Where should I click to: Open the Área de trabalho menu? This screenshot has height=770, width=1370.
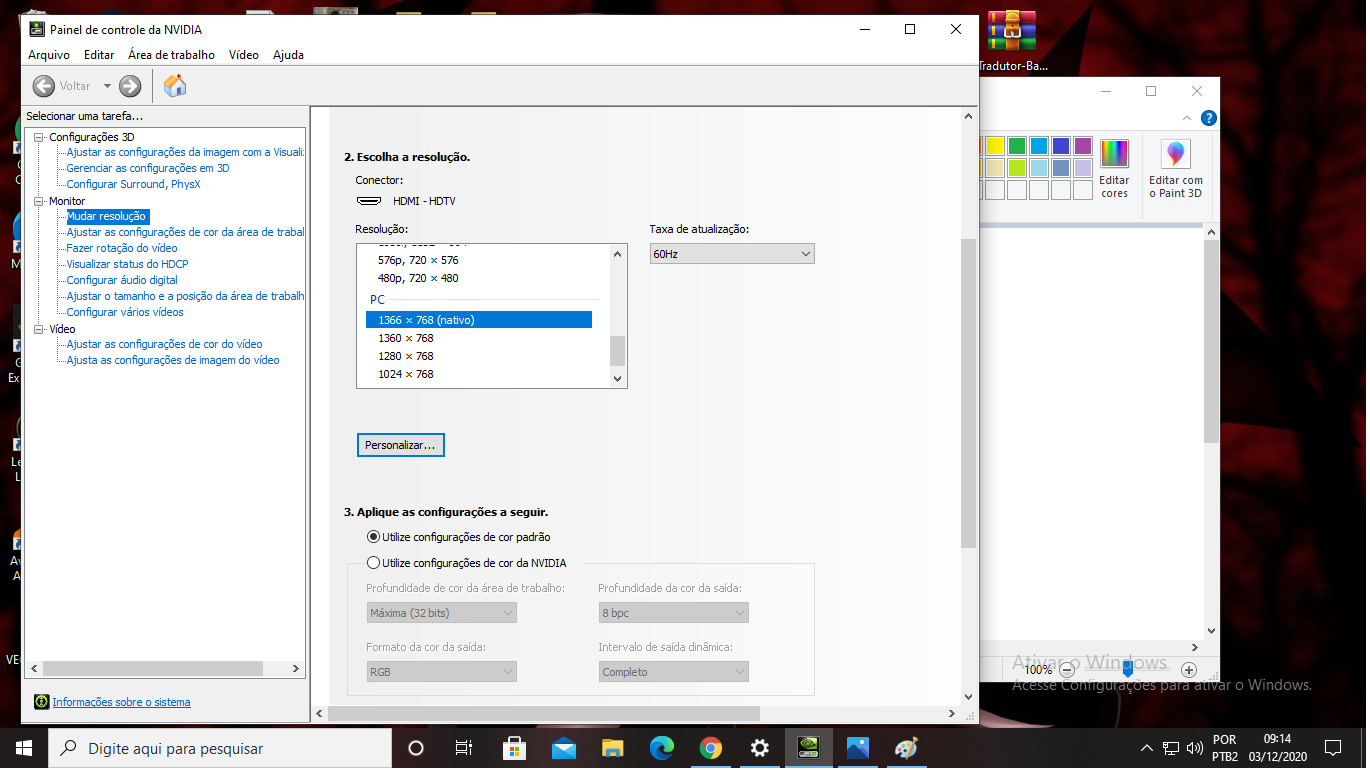point(171,55)
